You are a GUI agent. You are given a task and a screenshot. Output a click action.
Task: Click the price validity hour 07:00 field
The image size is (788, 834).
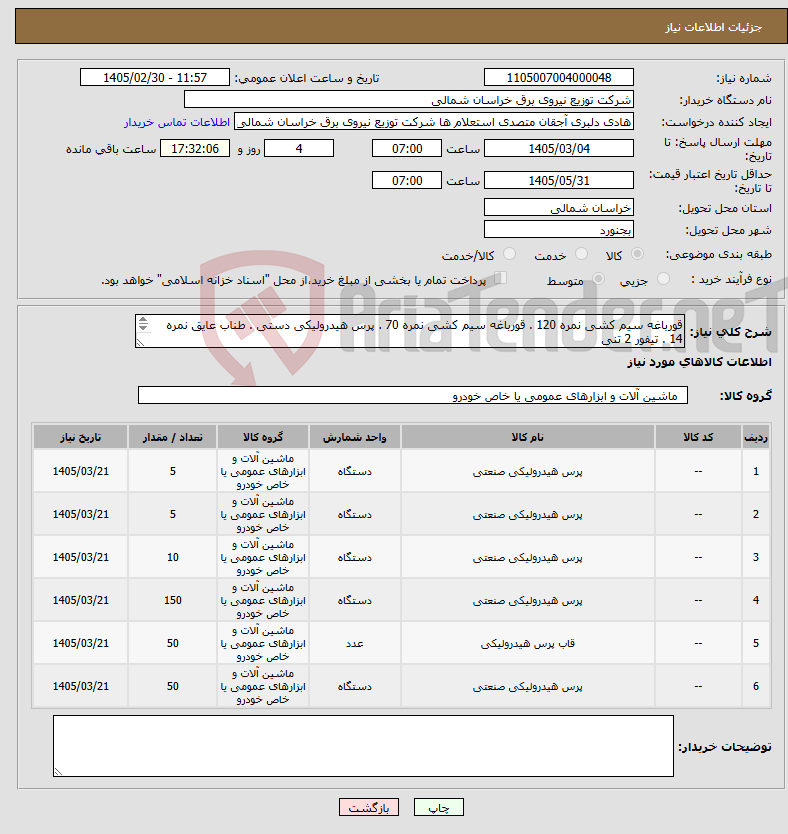tap(407, 181)
